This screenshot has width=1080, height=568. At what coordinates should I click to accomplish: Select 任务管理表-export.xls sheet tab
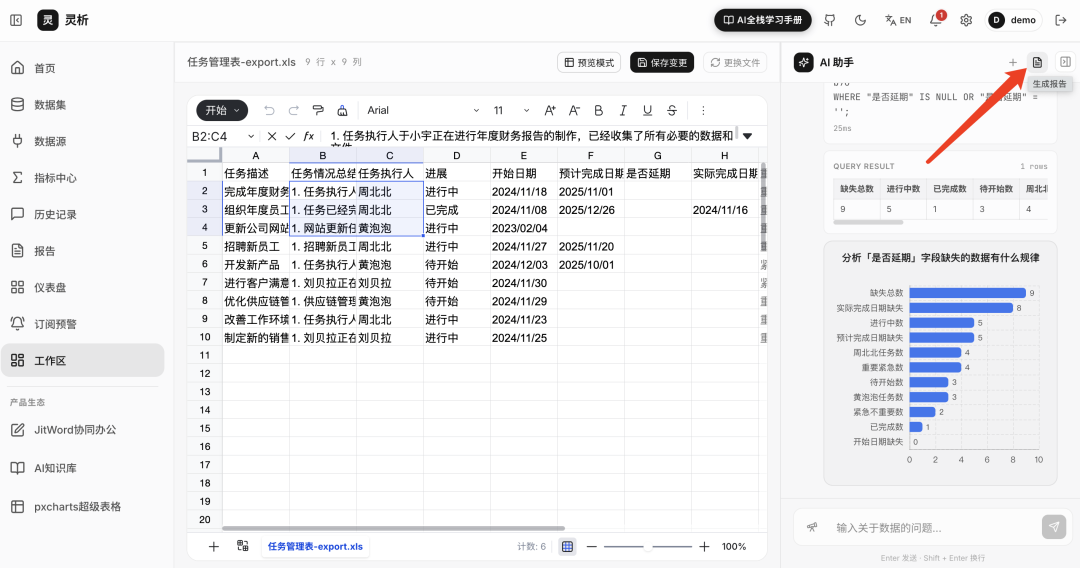pyautogui.click(x=315, y=547)
